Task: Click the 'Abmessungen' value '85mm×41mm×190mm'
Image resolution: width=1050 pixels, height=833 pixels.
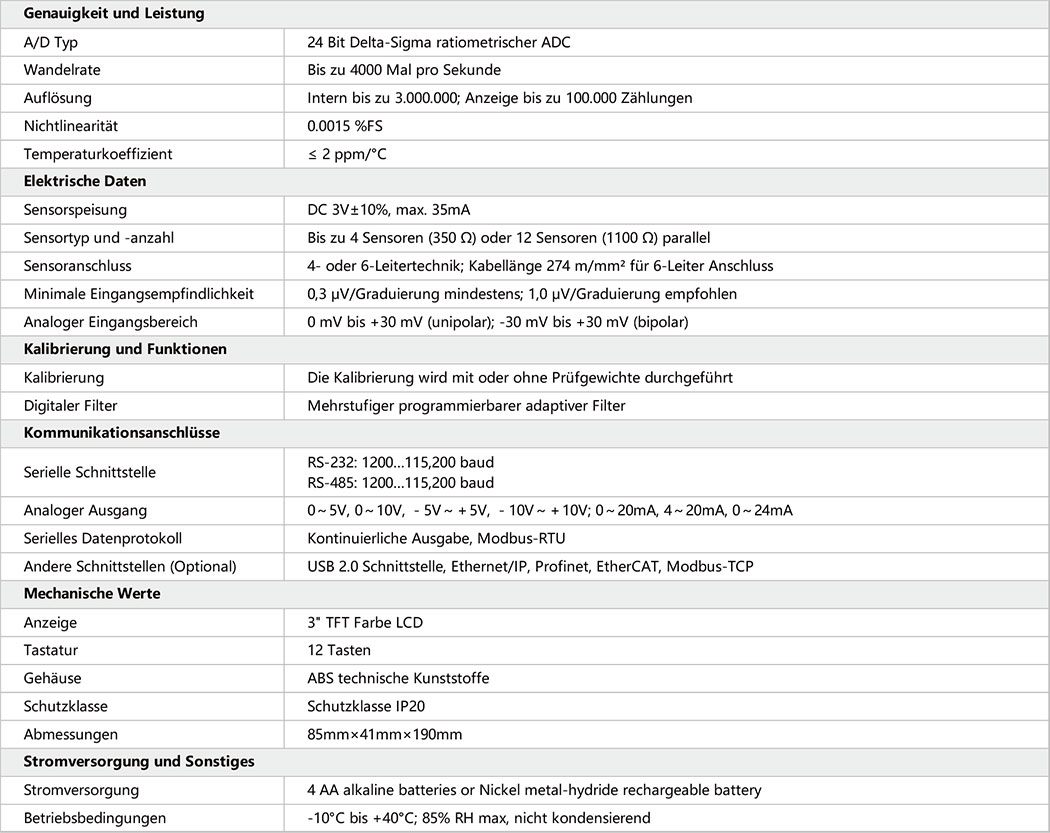Action: click(385, 734)
